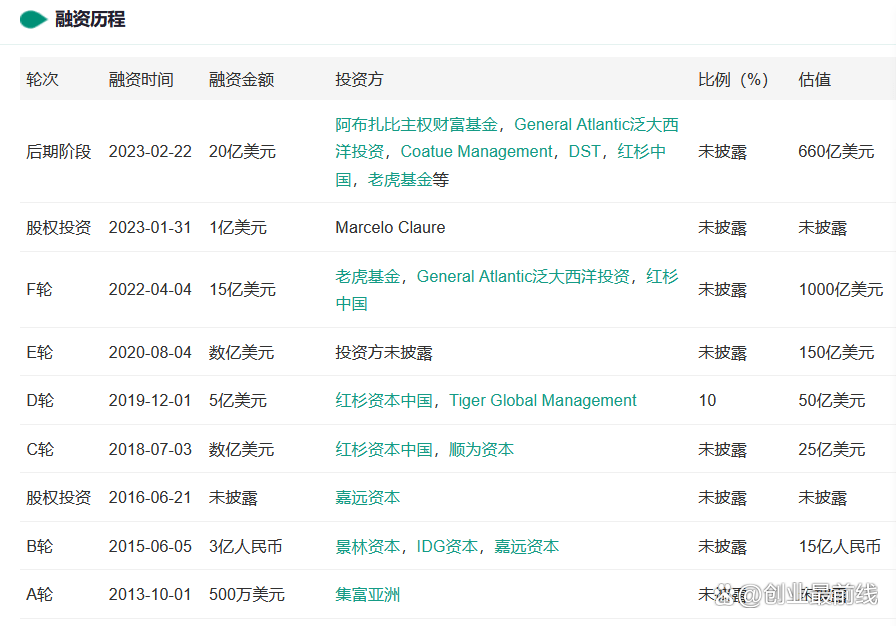Select the B轮 round cell

[x=39, y=547]
